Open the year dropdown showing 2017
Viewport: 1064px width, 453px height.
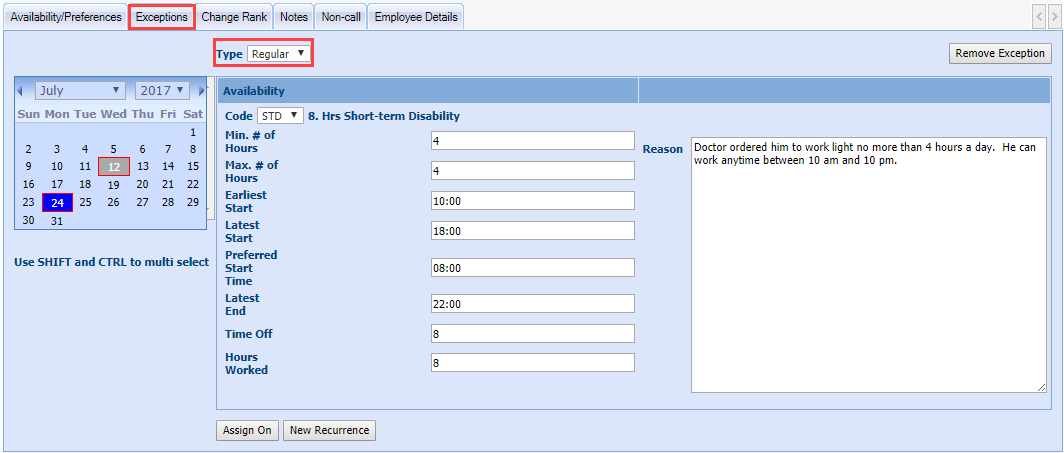click(163, 91)
